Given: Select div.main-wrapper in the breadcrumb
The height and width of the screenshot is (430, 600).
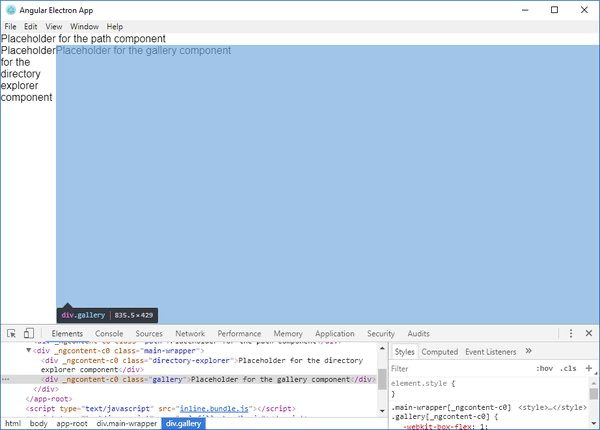Looking at the screenshot, I should pos(126,424).
